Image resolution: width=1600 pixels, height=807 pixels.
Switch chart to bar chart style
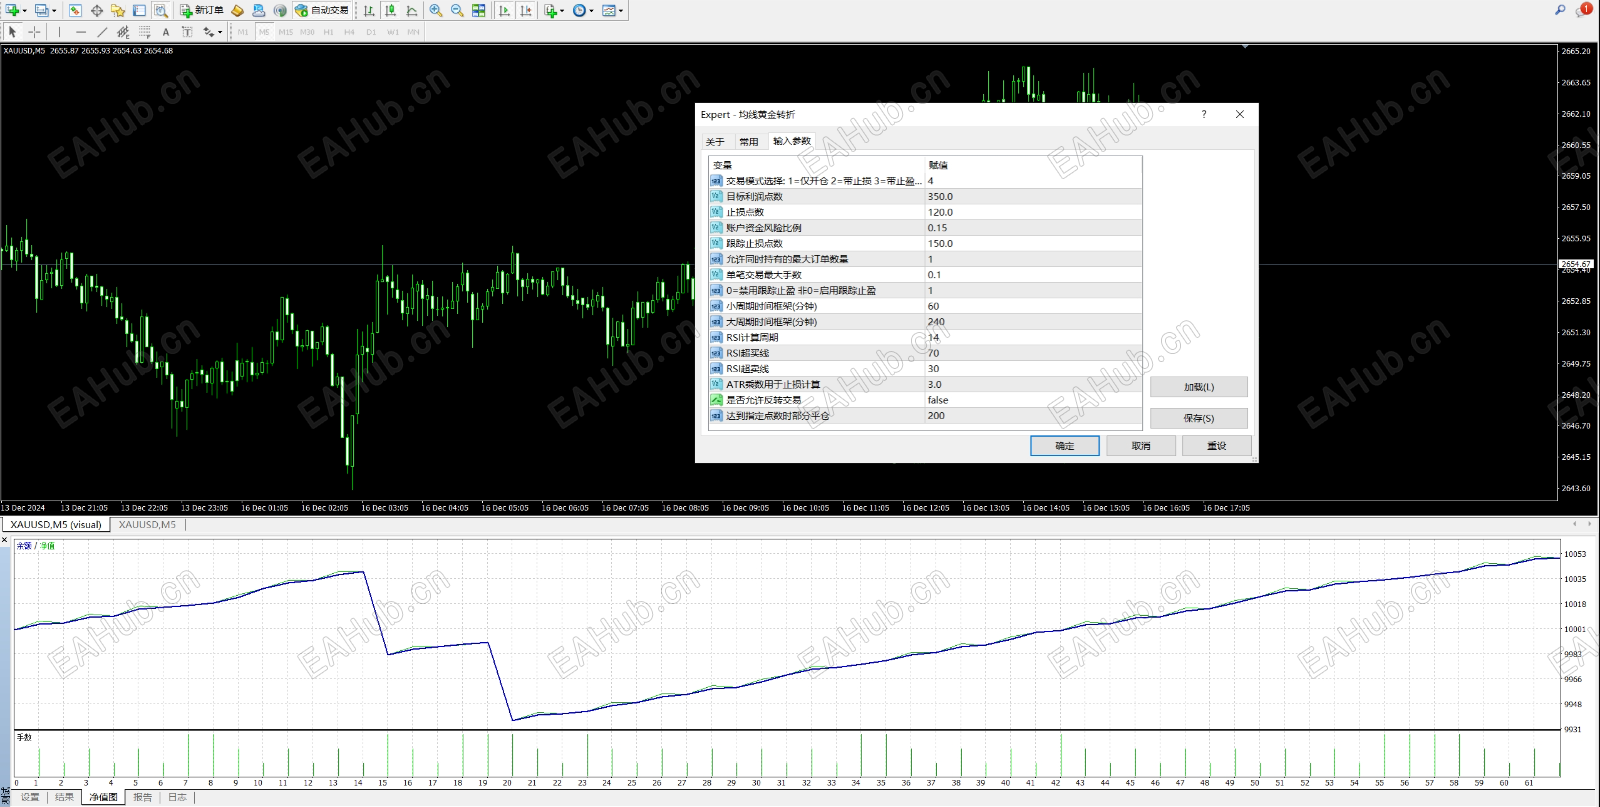pos(369,10)
